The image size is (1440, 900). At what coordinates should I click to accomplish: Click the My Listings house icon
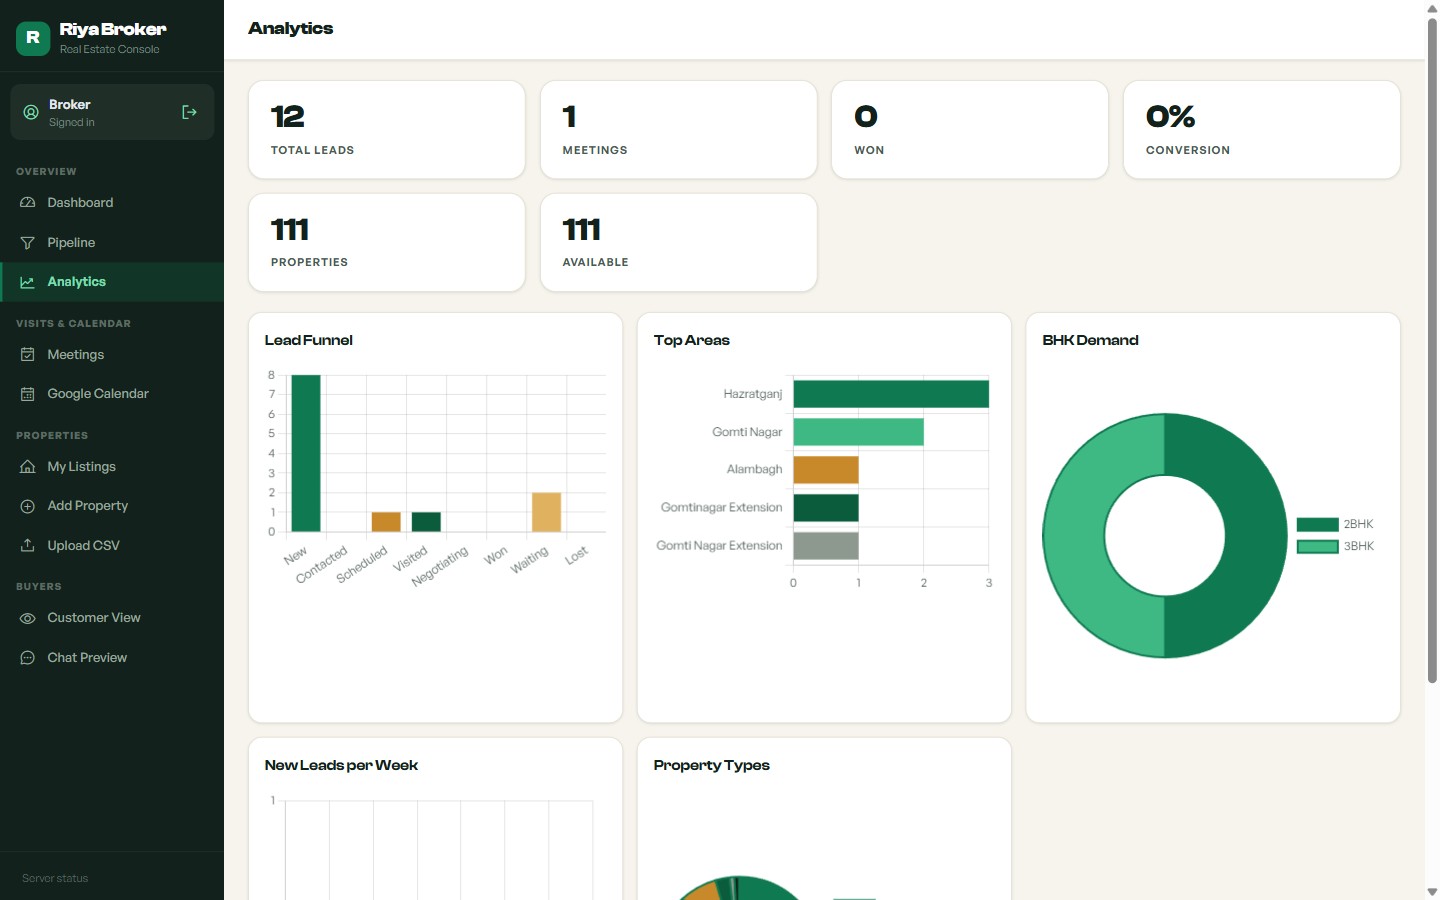(x=28, y=467)
